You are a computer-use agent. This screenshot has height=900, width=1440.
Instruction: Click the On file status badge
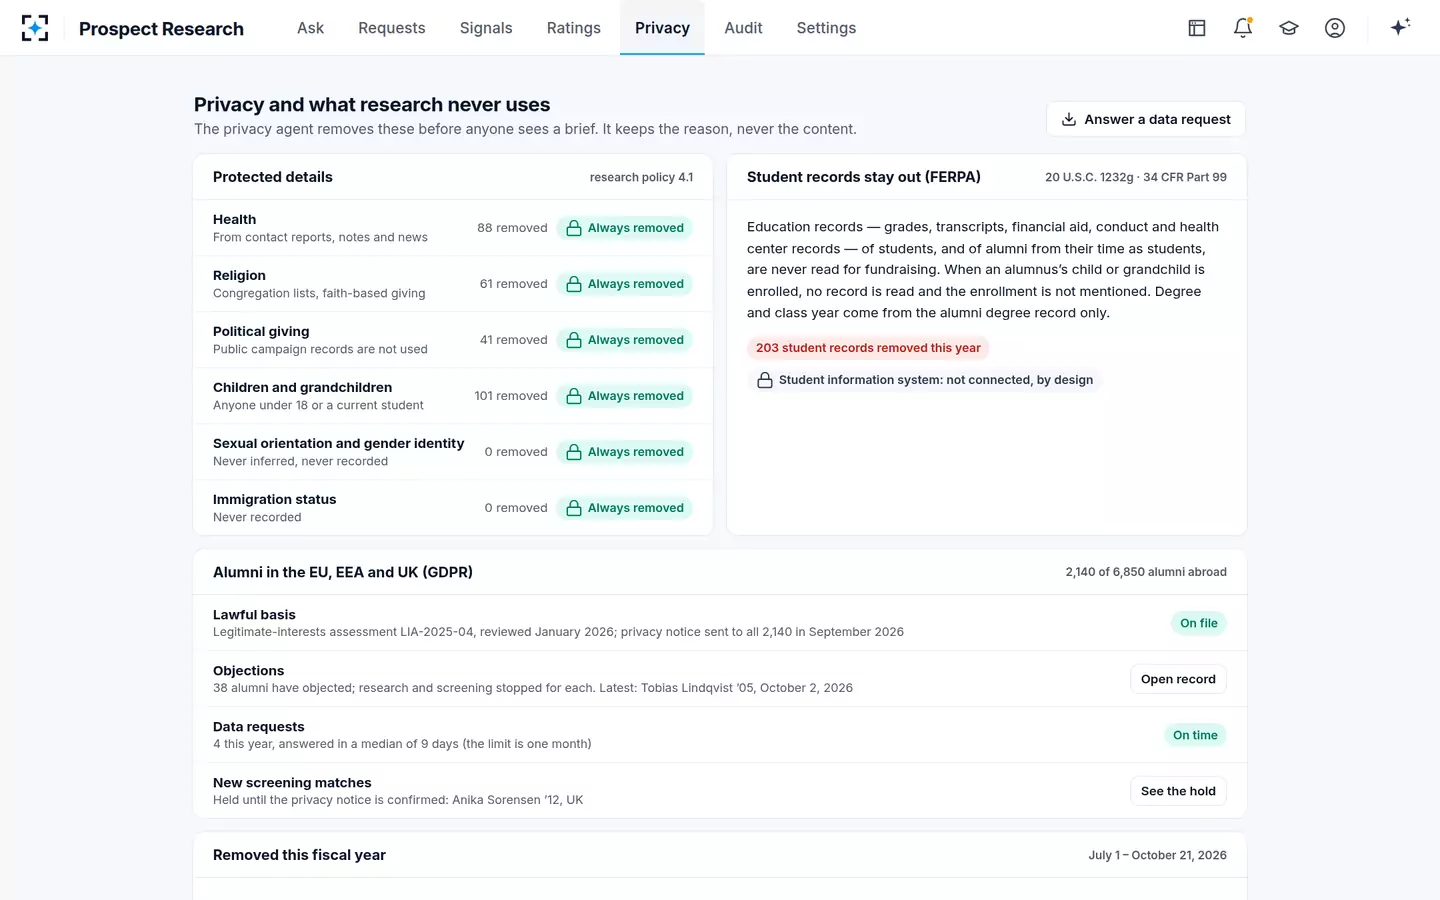[1199, 623]
